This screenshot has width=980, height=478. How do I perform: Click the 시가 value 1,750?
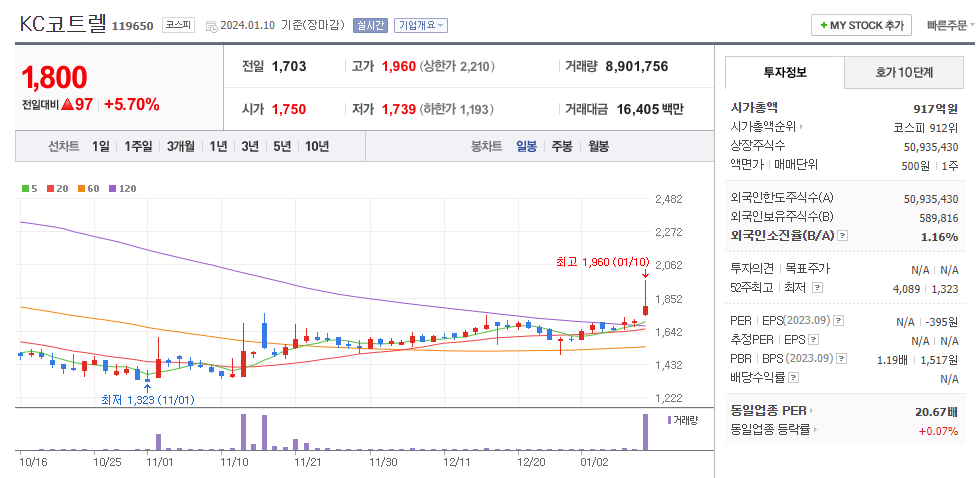click(x=289, y=109)
